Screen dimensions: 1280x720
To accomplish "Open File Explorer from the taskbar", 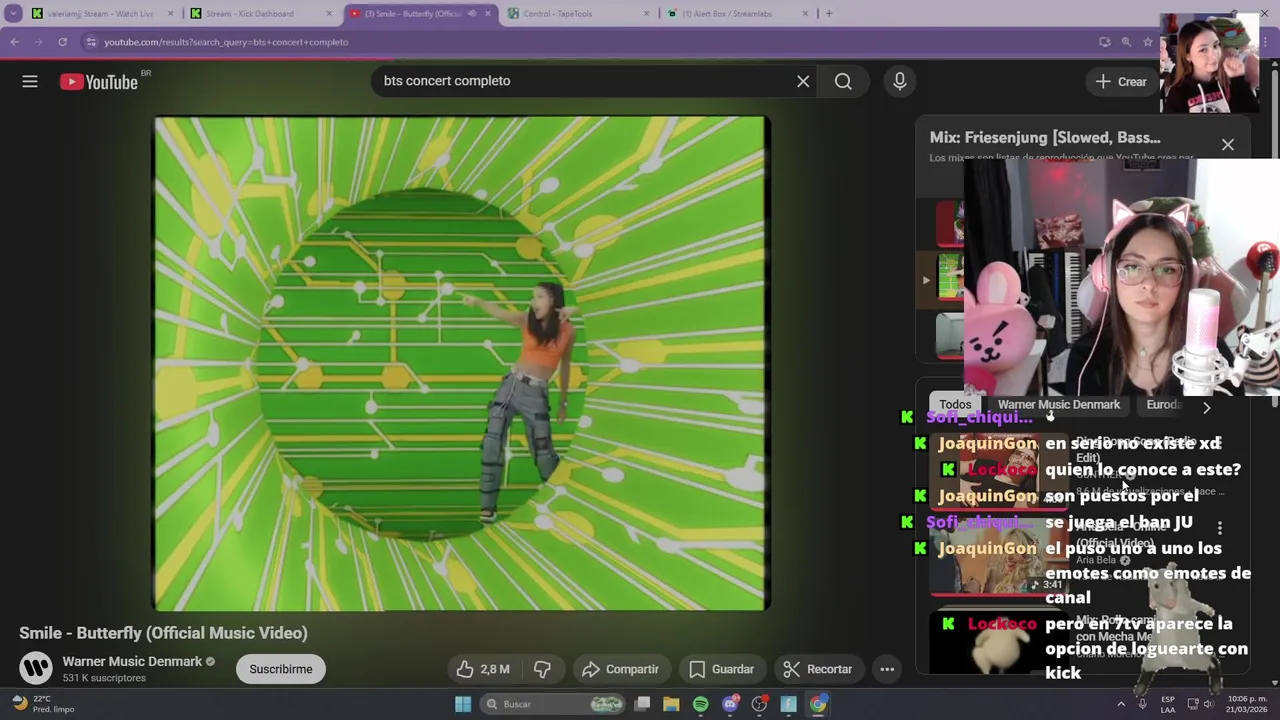I will point(671,704).
